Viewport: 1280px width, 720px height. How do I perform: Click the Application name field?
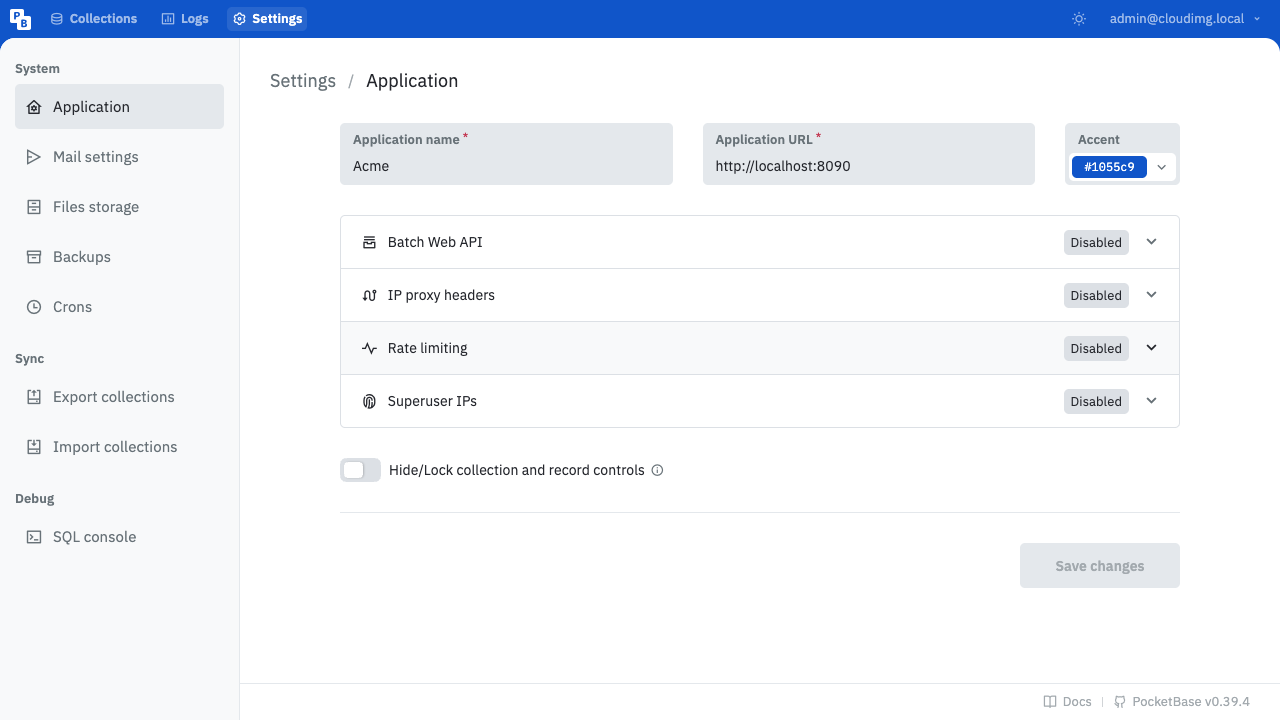pyautogui.click(x=506, y=154)
